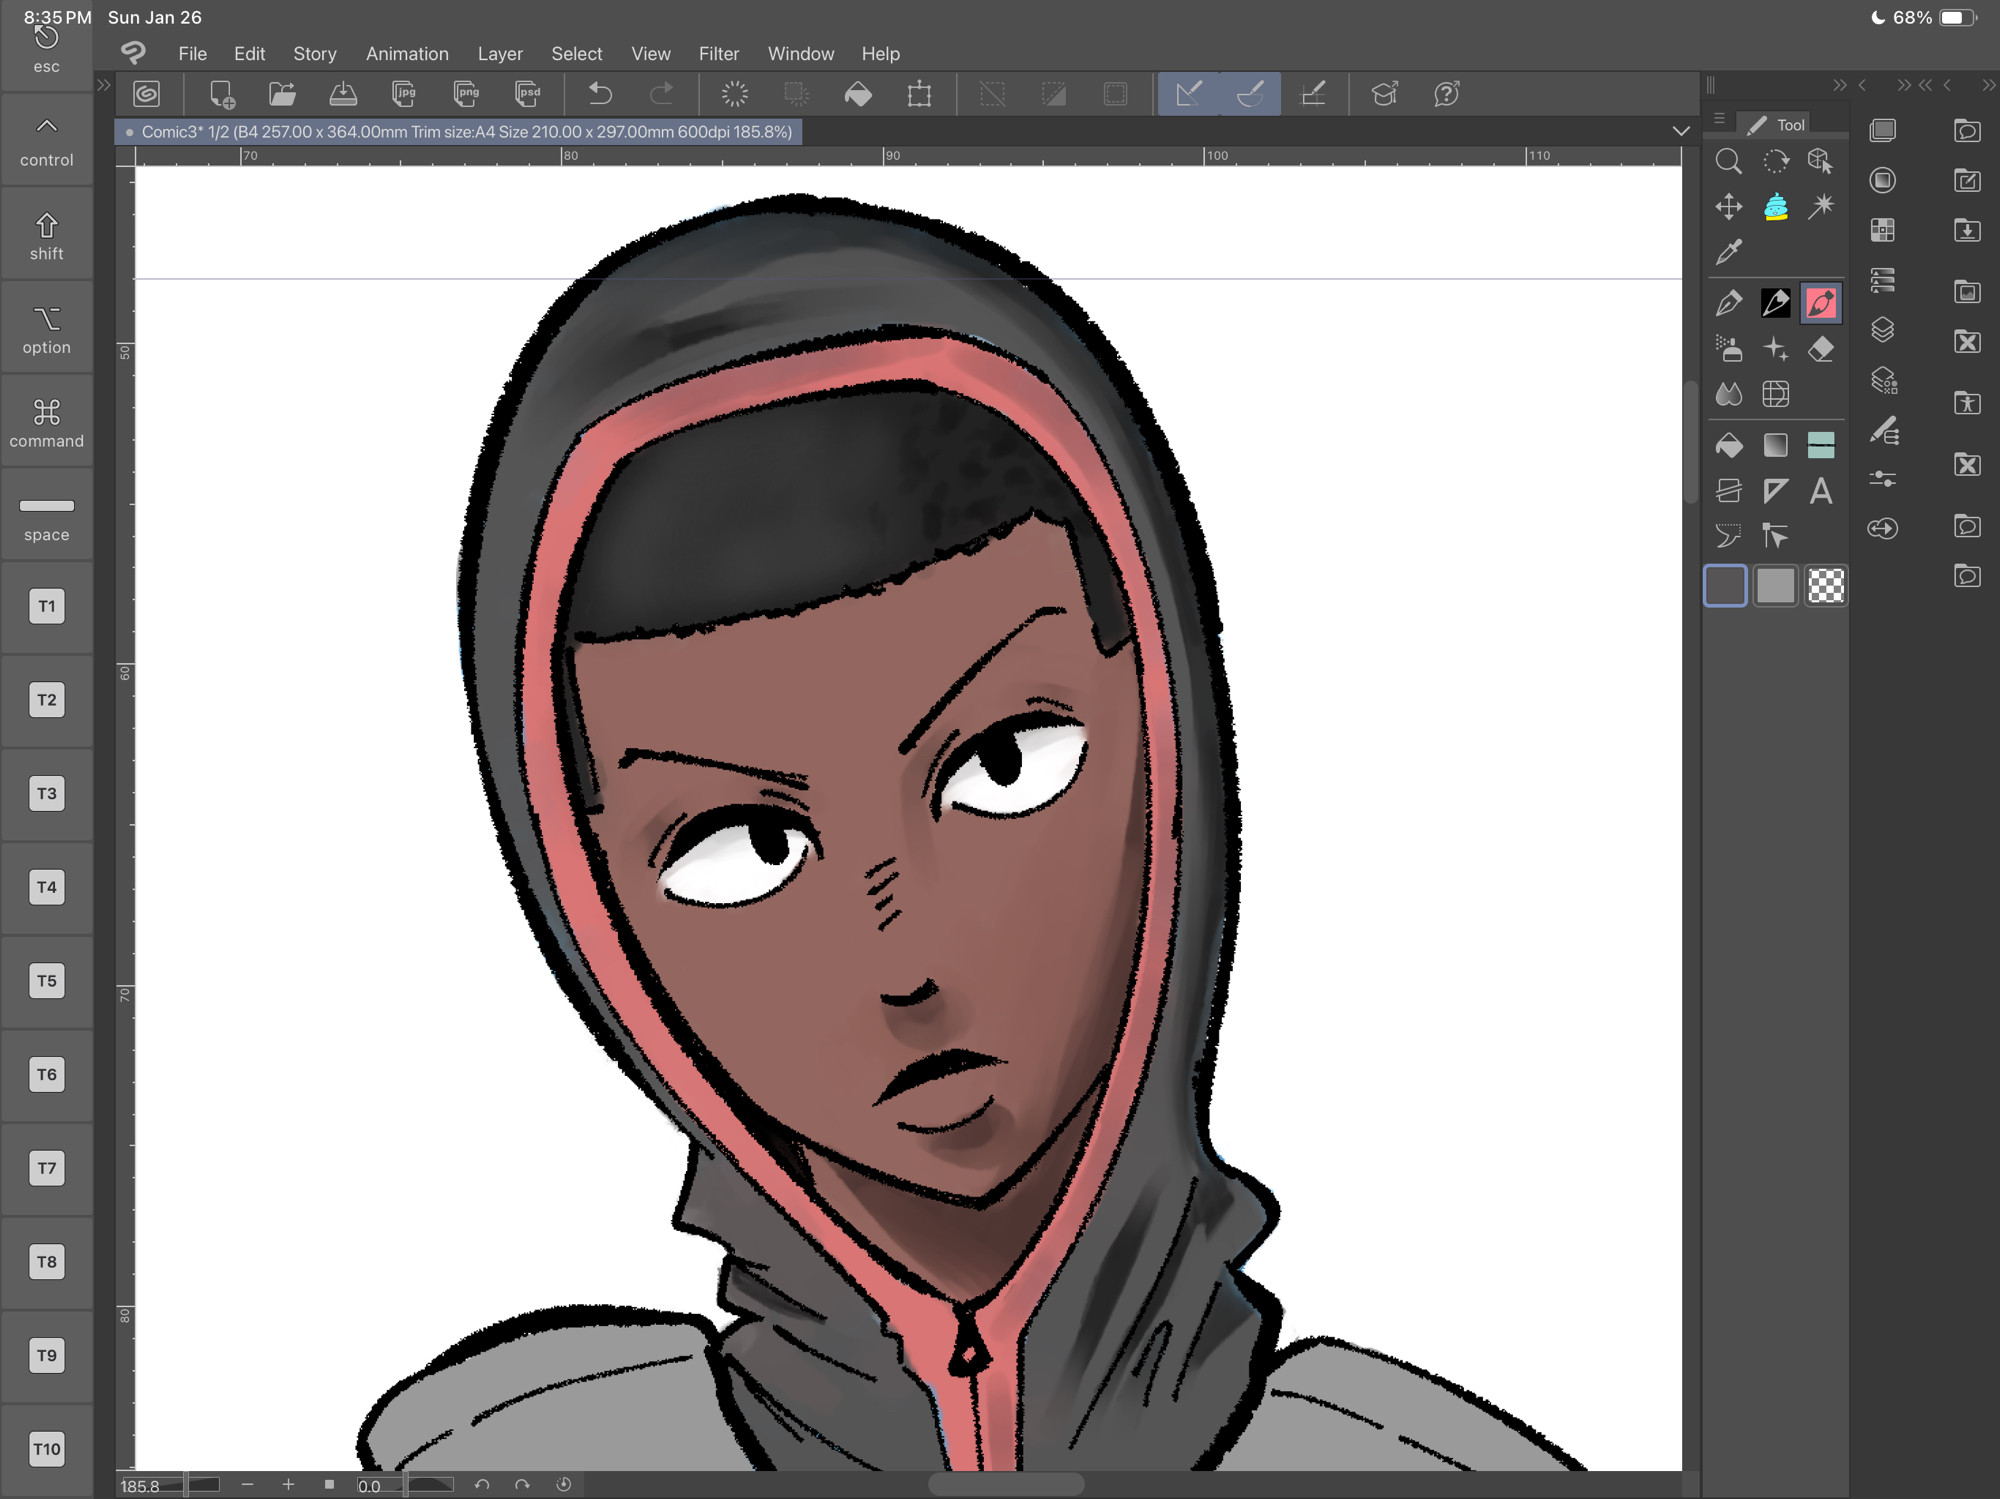Select the Eraser tool
The height and width of the screenshot is (1499, 2000).
tap(1821, 349)
